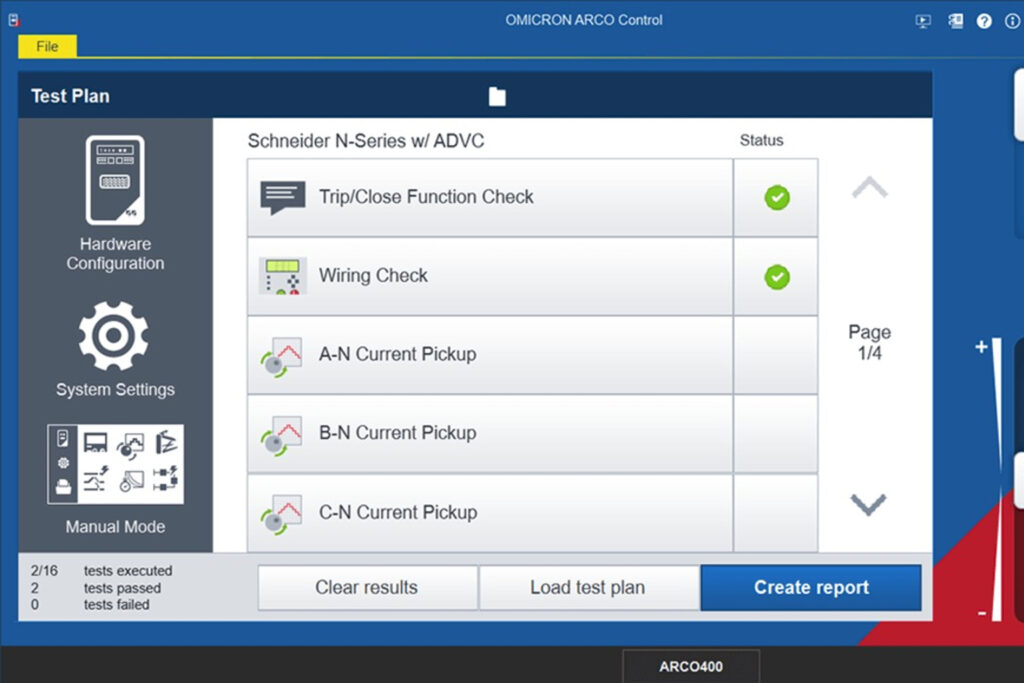The width and height of the screenshot is (1024, 683).
Task: Open help via the question mark icon
Action: tap(984, 22)
